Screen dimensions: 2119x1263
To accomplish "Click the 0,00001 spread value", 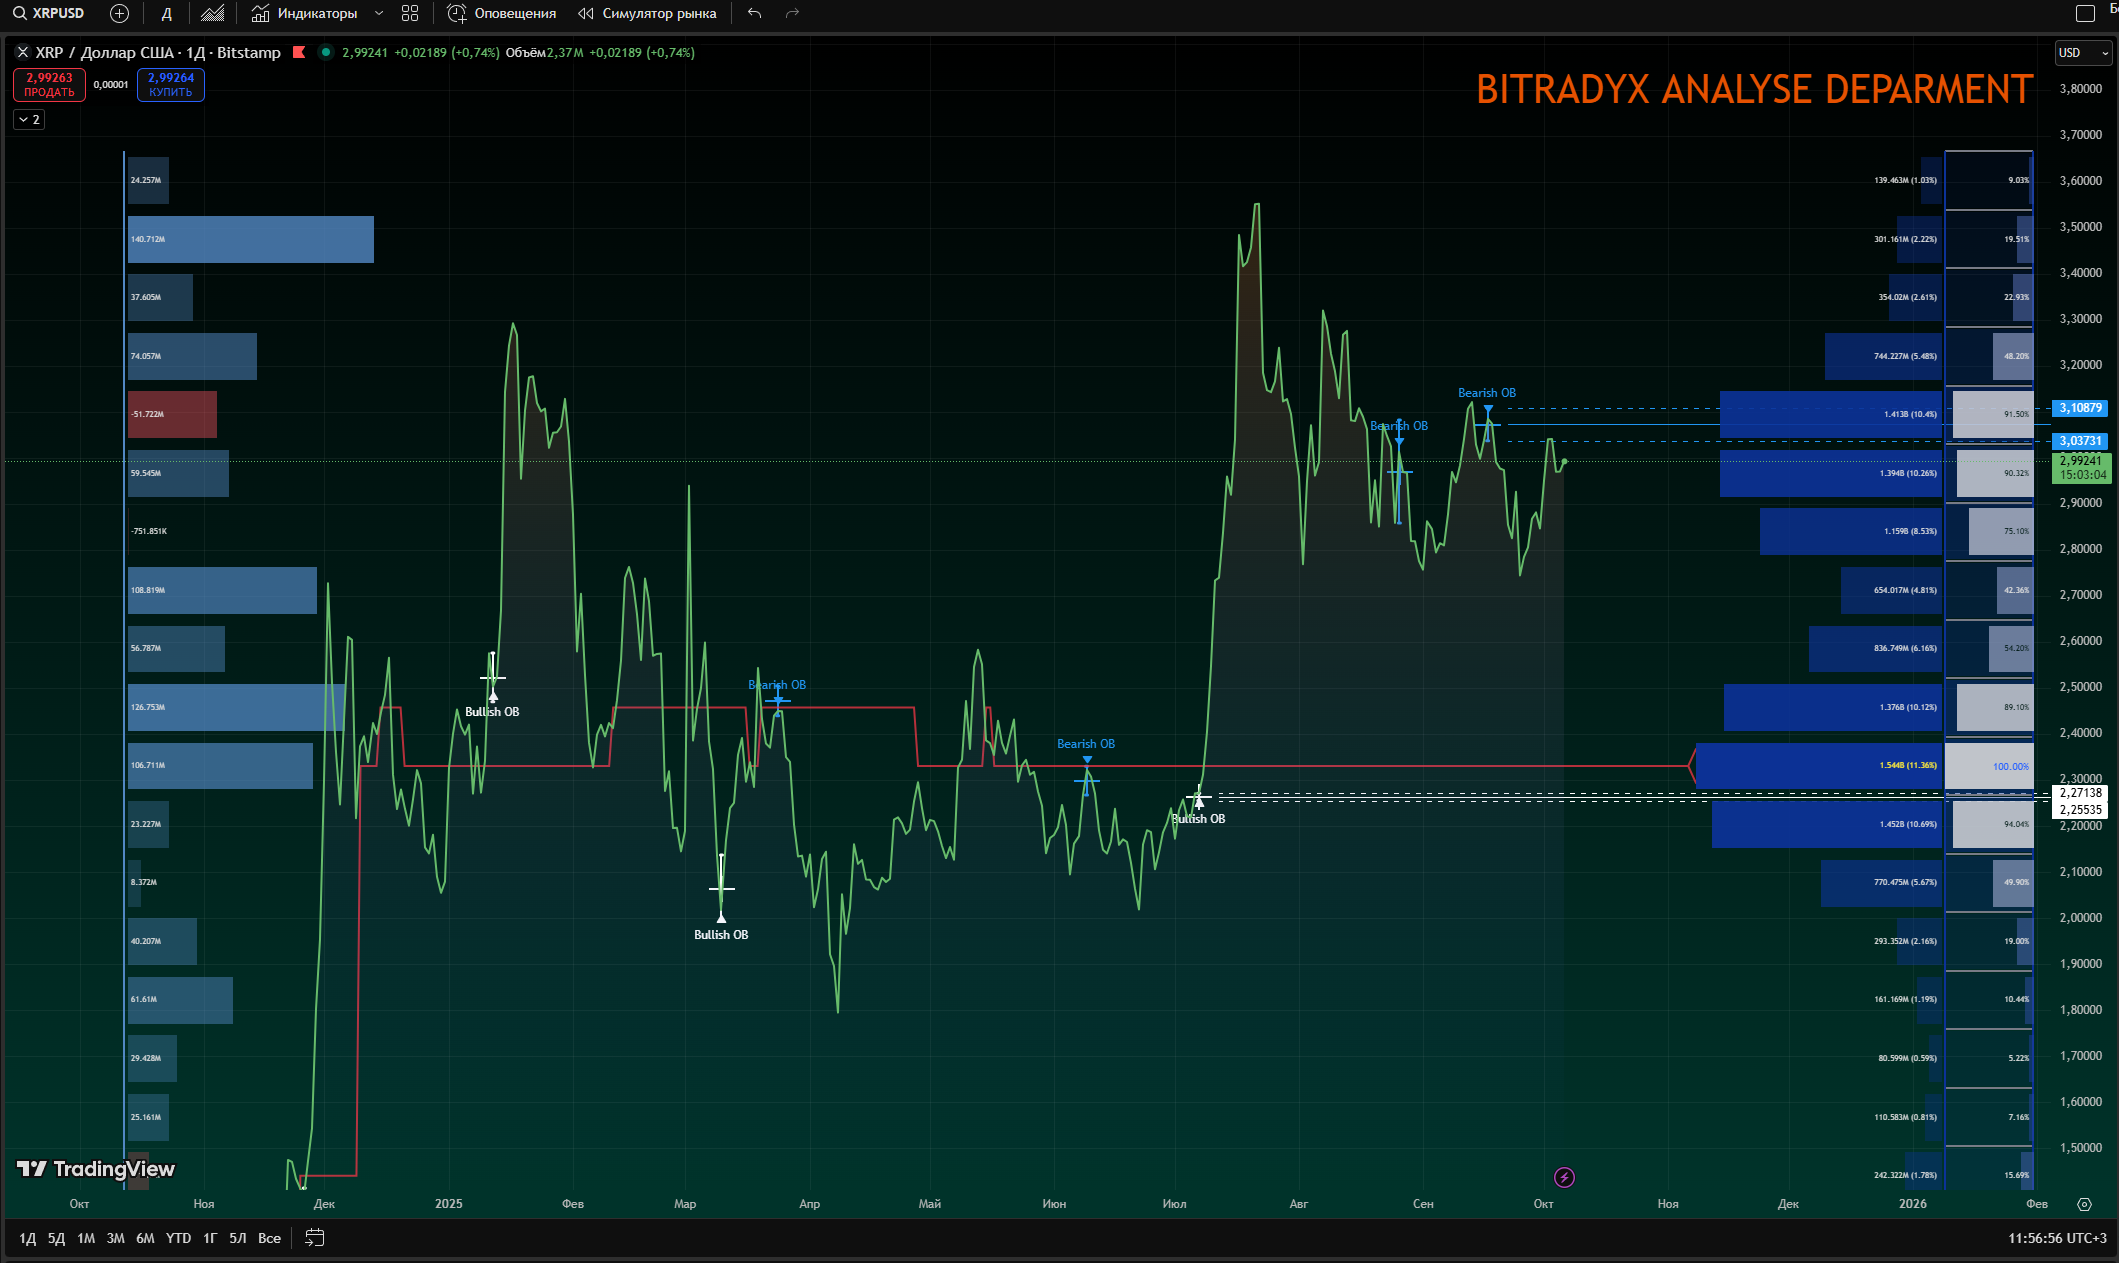I will tap(111, 85).
